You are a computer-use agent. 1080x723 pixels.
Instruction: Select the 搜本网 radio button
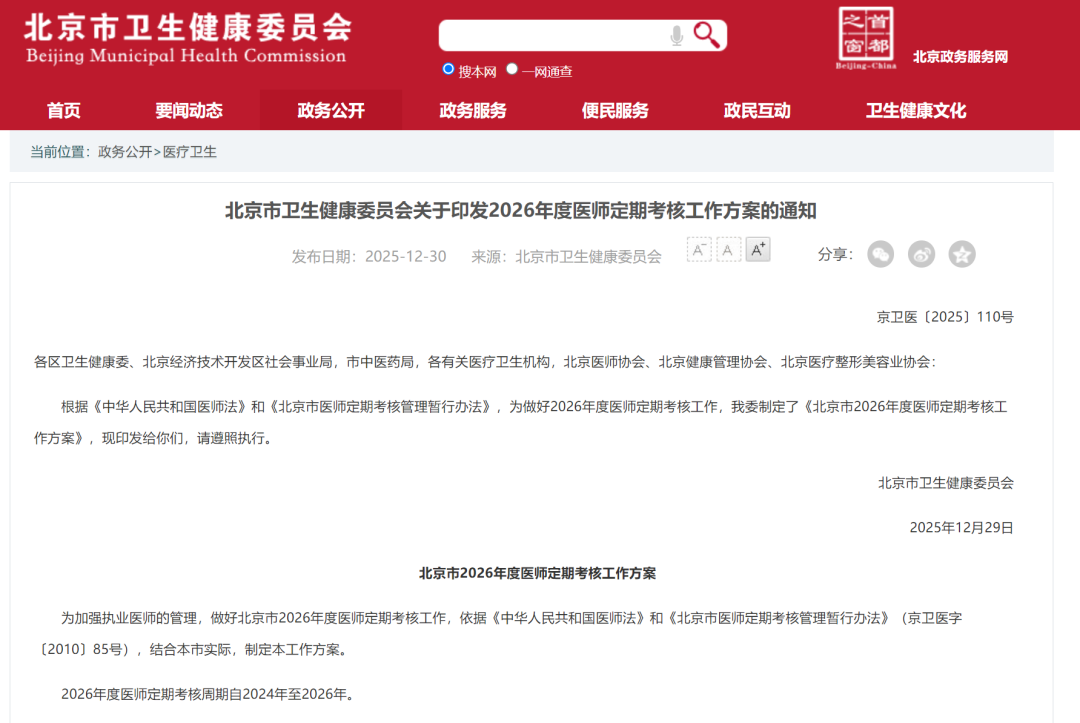tap(449, 69)
